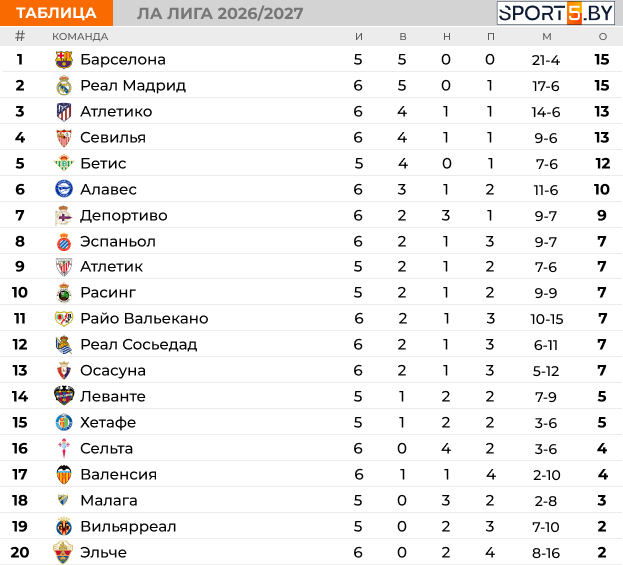Select the Atlético Madrid crest icon
The width and height of the screenshot is (623, 565).
point(64,112)
